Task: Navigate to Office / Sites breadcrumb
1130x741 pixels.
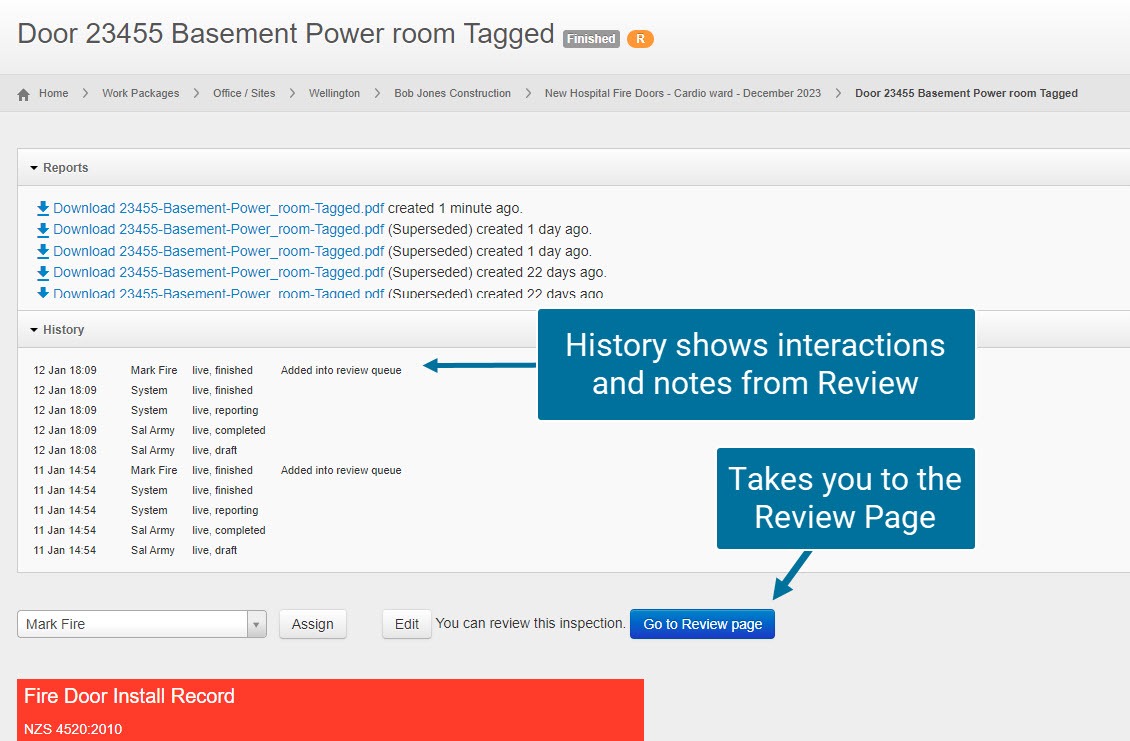Action: 244,93
